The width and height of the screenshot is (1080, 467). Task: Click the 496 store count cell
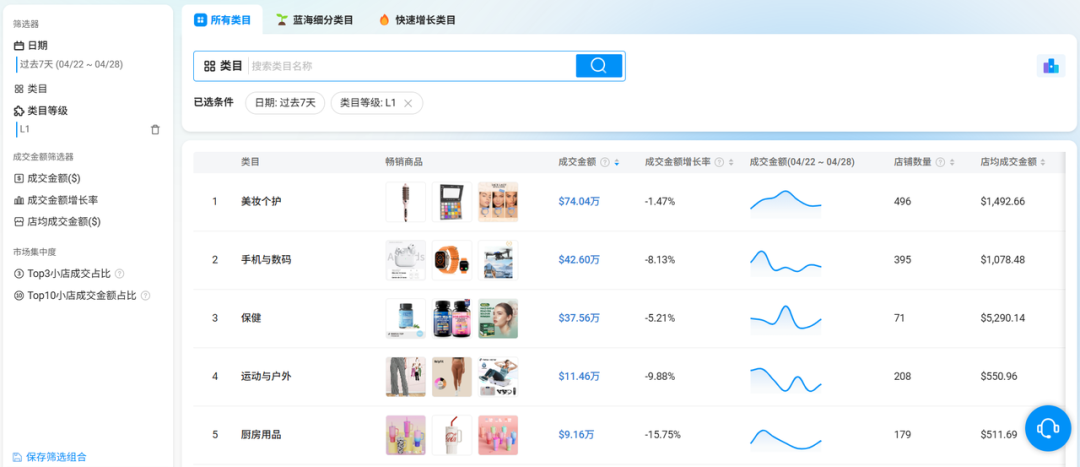click(x=902, y=202)
